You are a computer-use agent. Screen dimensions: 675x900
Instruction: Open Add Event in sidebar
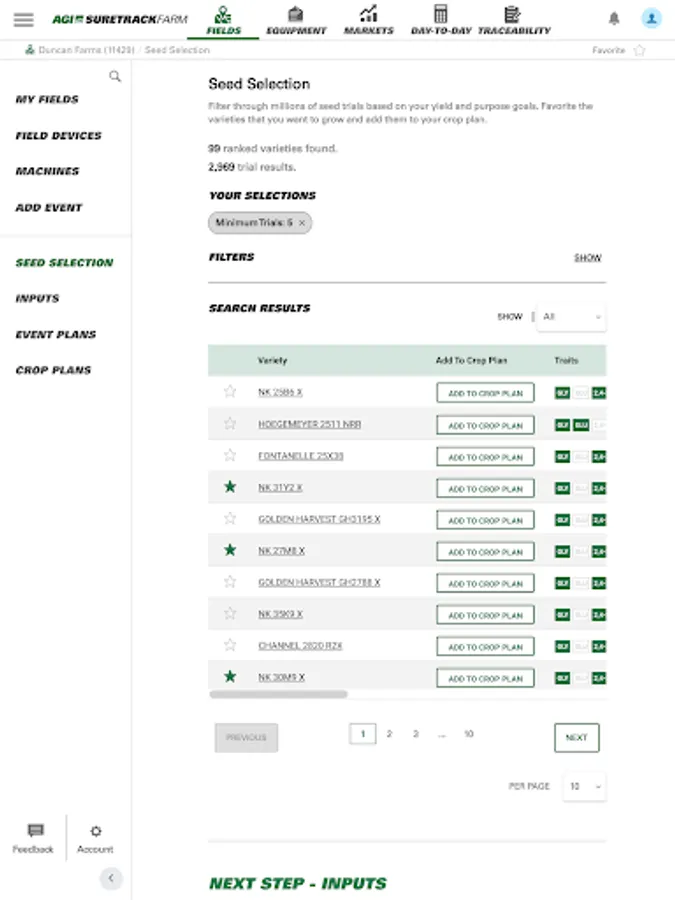pyautogui.click(x=49, y=207)
